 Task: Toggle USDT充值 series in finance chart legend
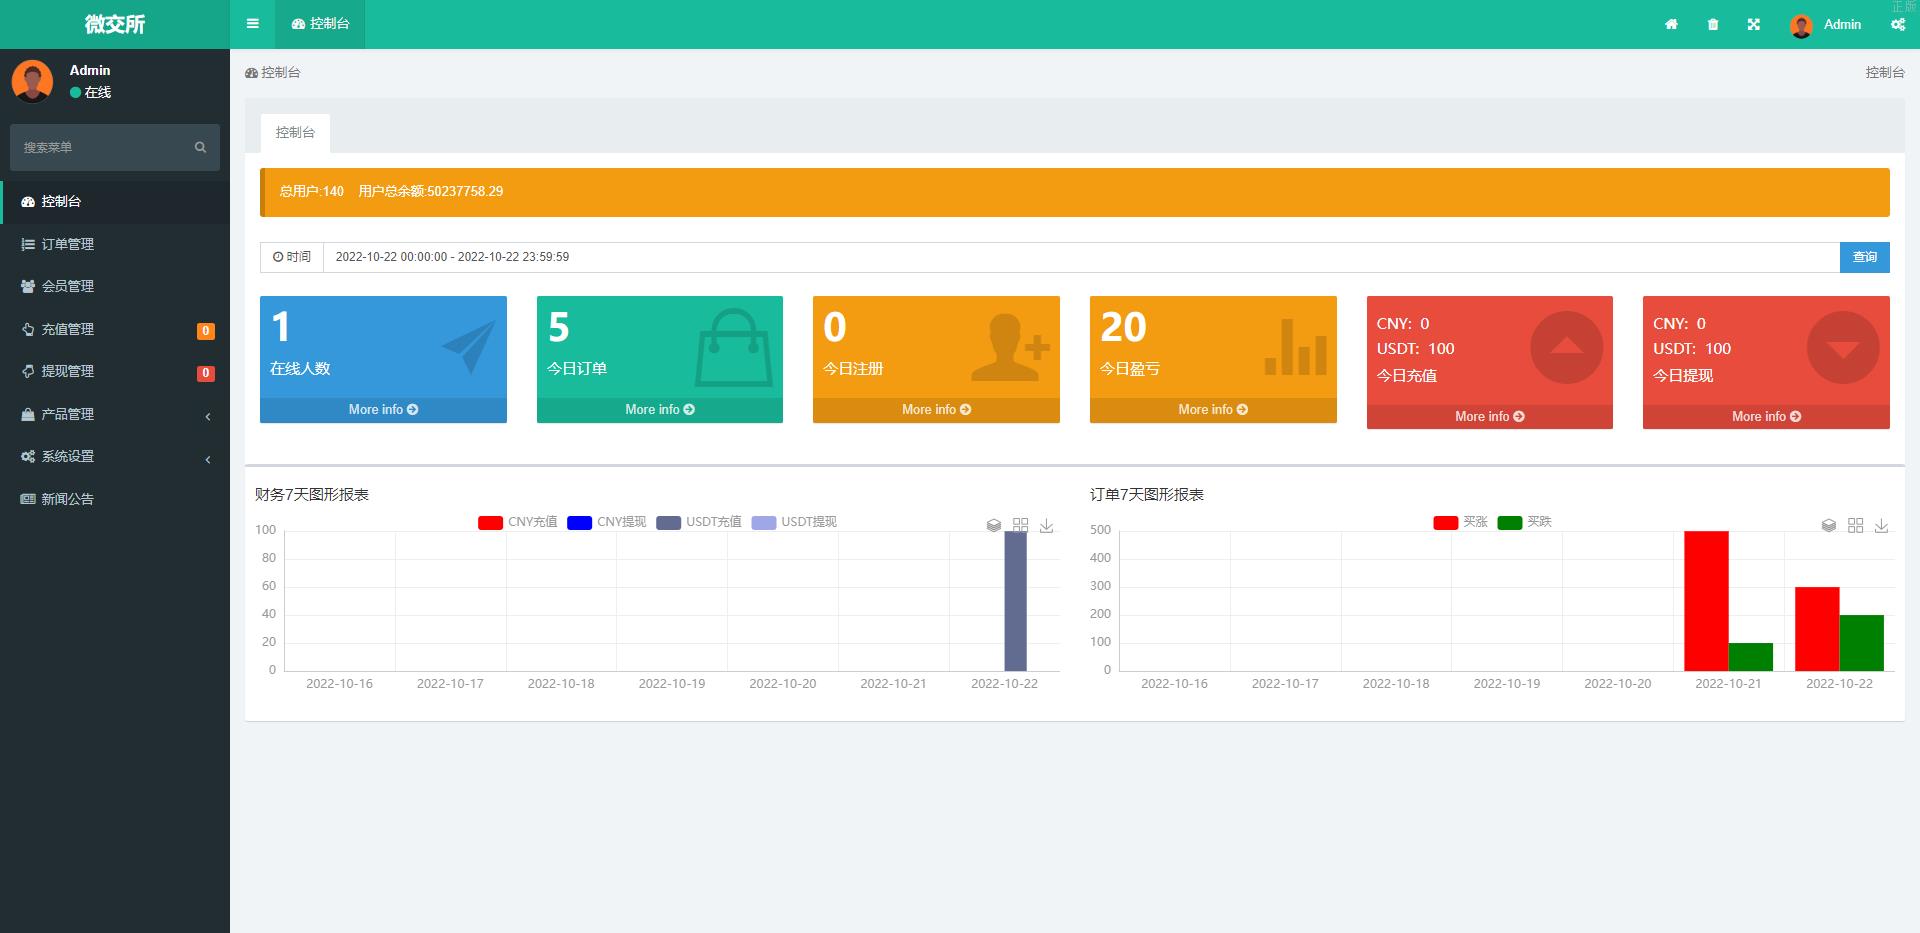point(699,522)
